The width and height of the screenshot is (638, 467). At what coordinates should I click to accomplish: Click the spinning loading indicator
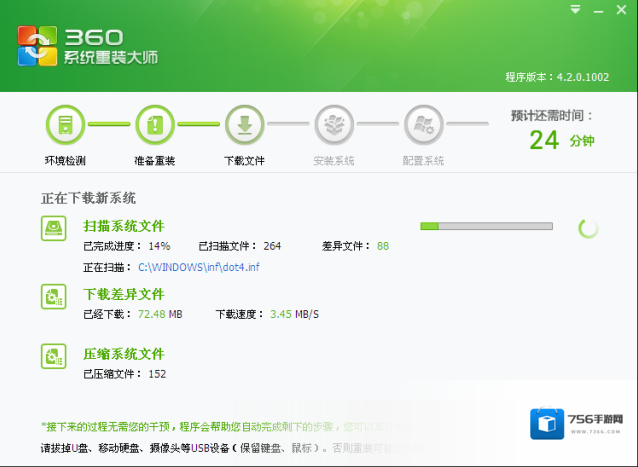(589, 229)
